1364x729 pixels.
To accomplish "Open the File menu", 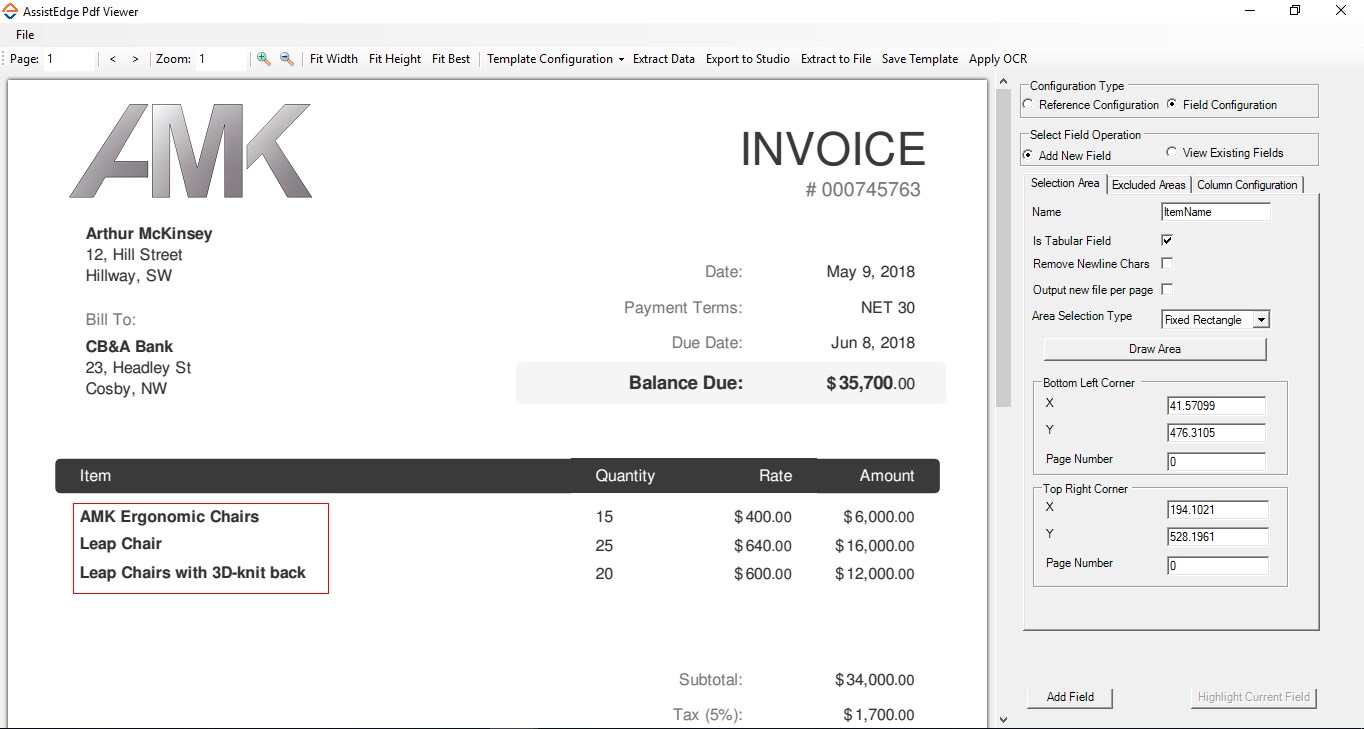I will (24, 34).
